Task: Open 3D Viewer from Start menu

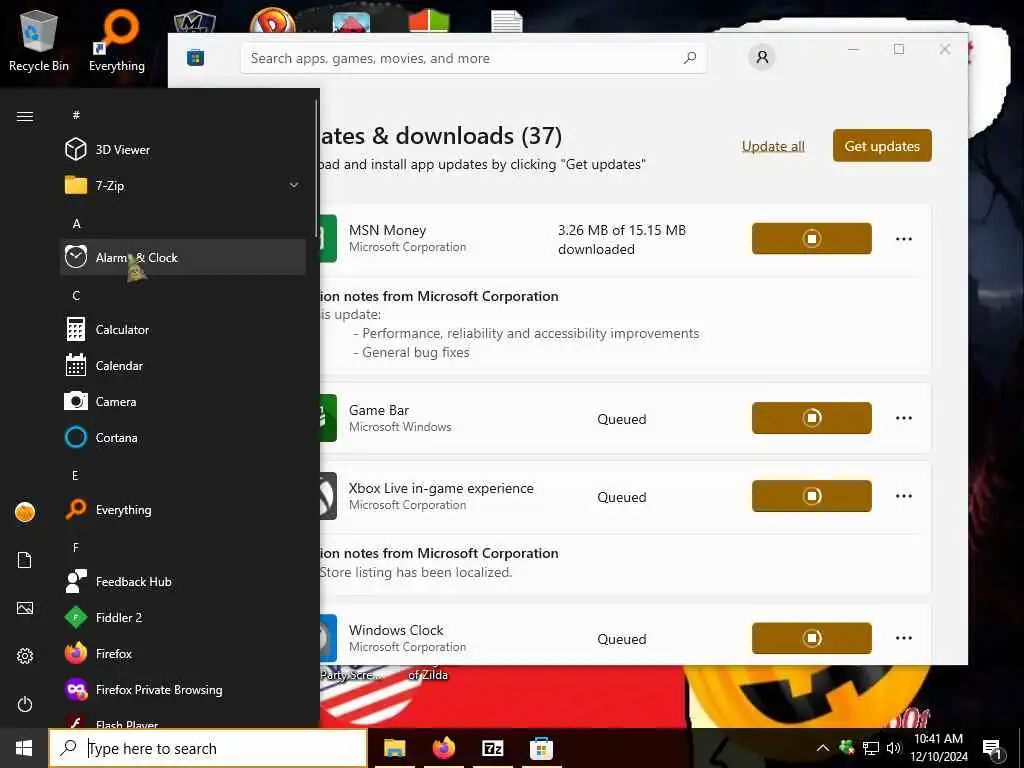Action: coord(183,150)
